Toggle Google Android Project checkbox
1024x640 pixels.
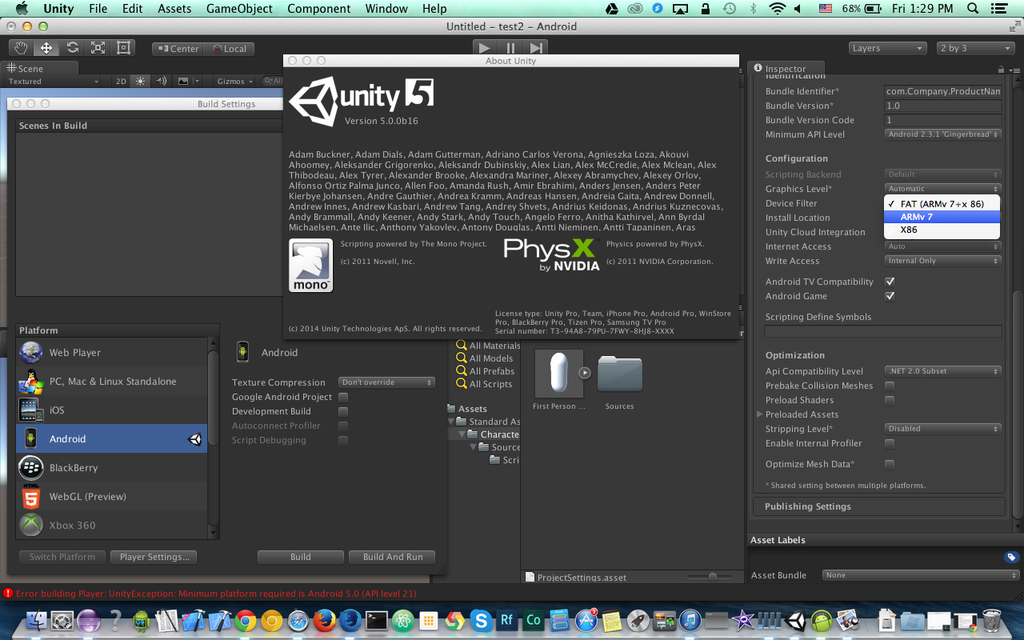[x=343, y=397]
